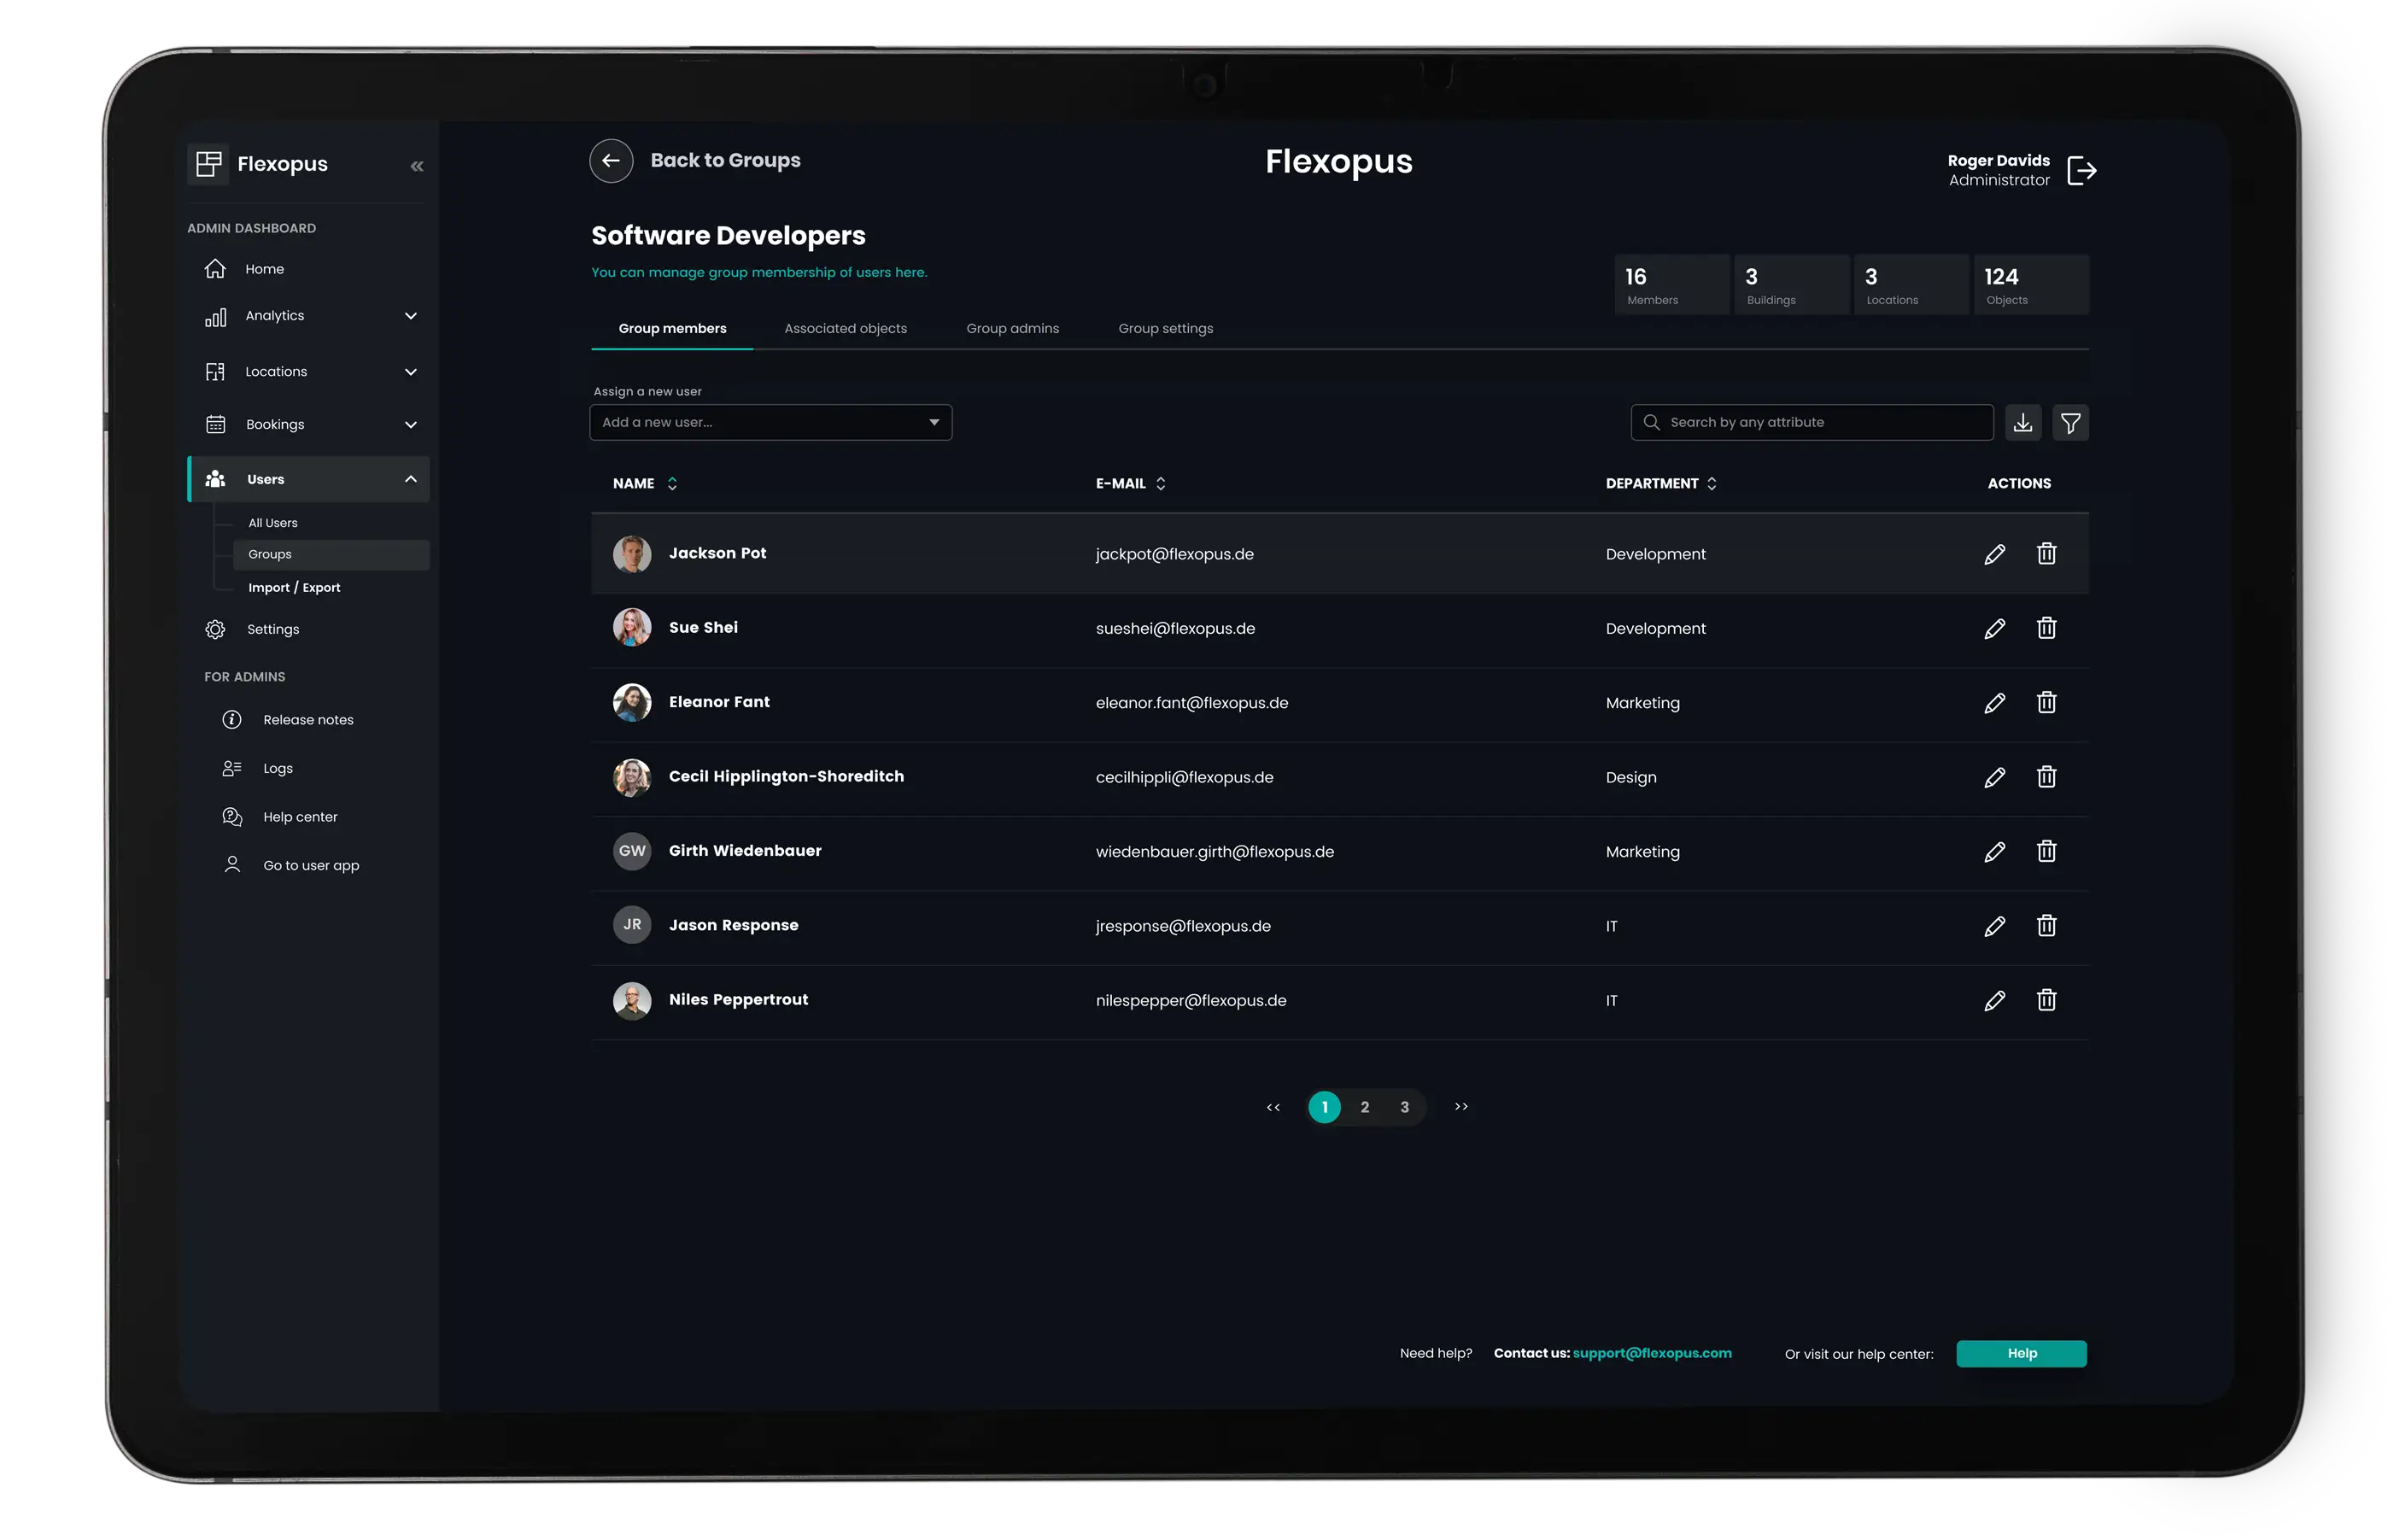The height and width of the screenshot is (1540, 2394).
Task: Sort table by Name column
Action: click(x=672, y=484)
